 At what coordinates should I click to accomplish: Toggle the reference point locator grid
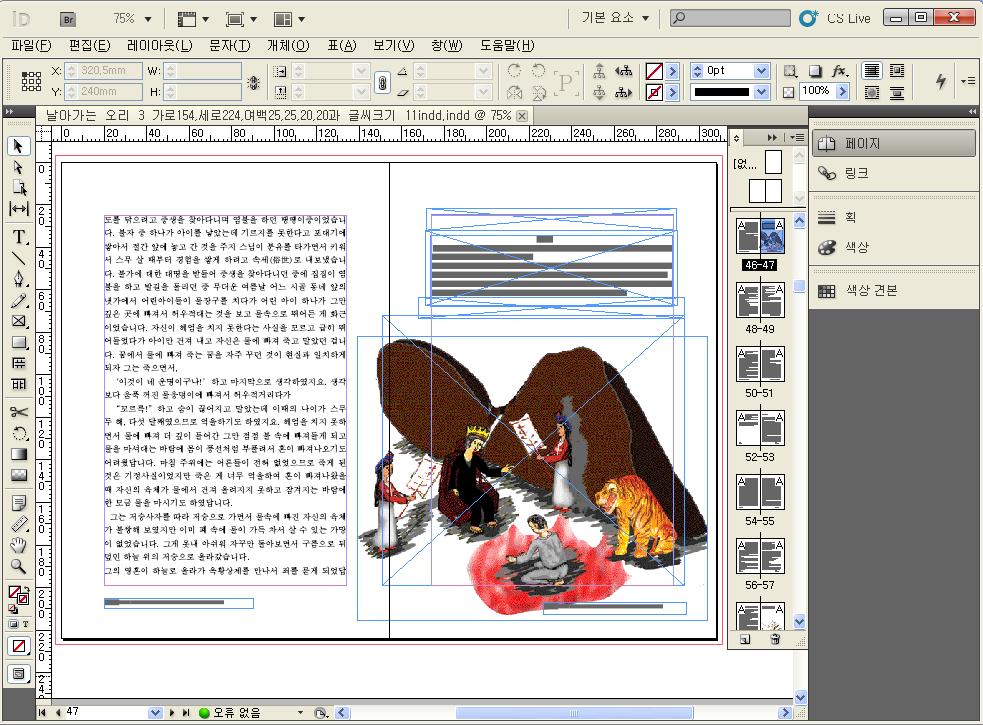(x=31, y=81)
